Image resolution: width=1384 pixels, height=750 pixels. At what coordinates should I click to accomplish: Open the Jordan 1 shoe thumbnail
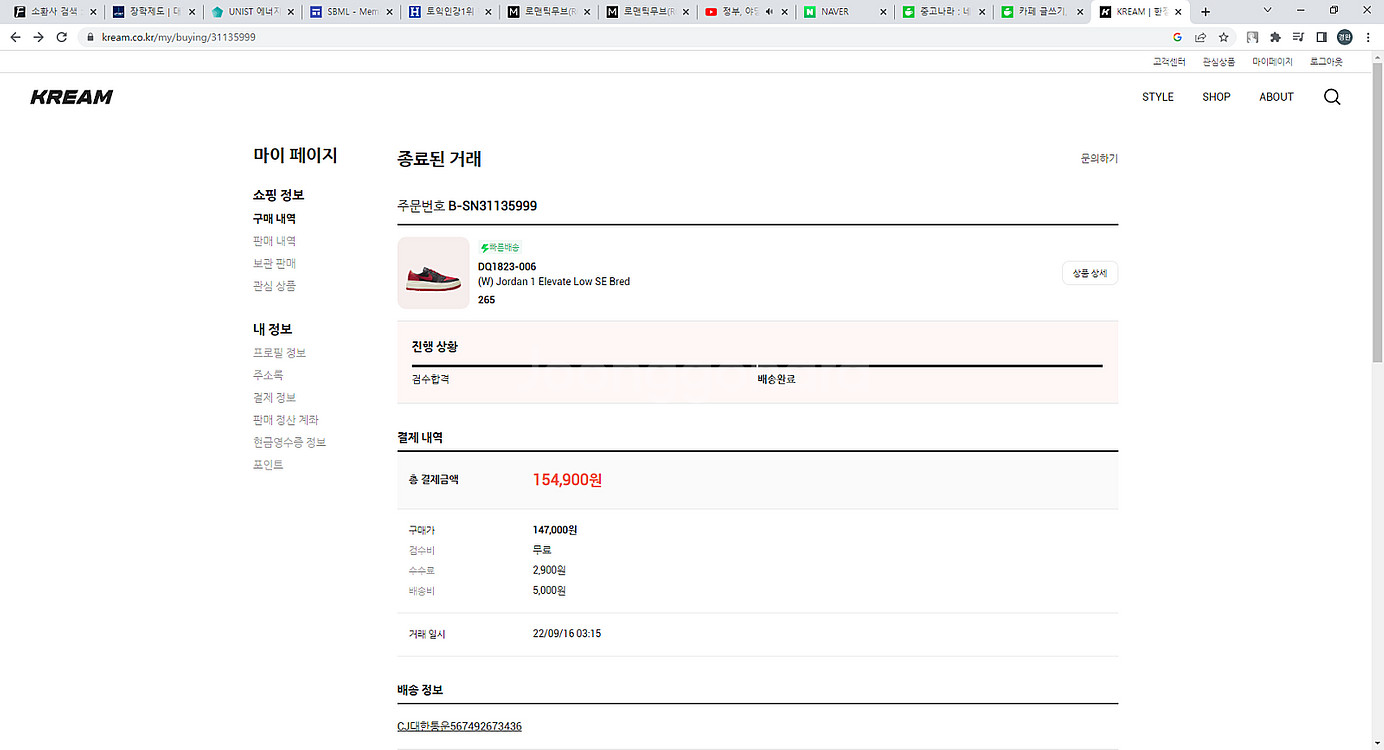click(433, 273)
